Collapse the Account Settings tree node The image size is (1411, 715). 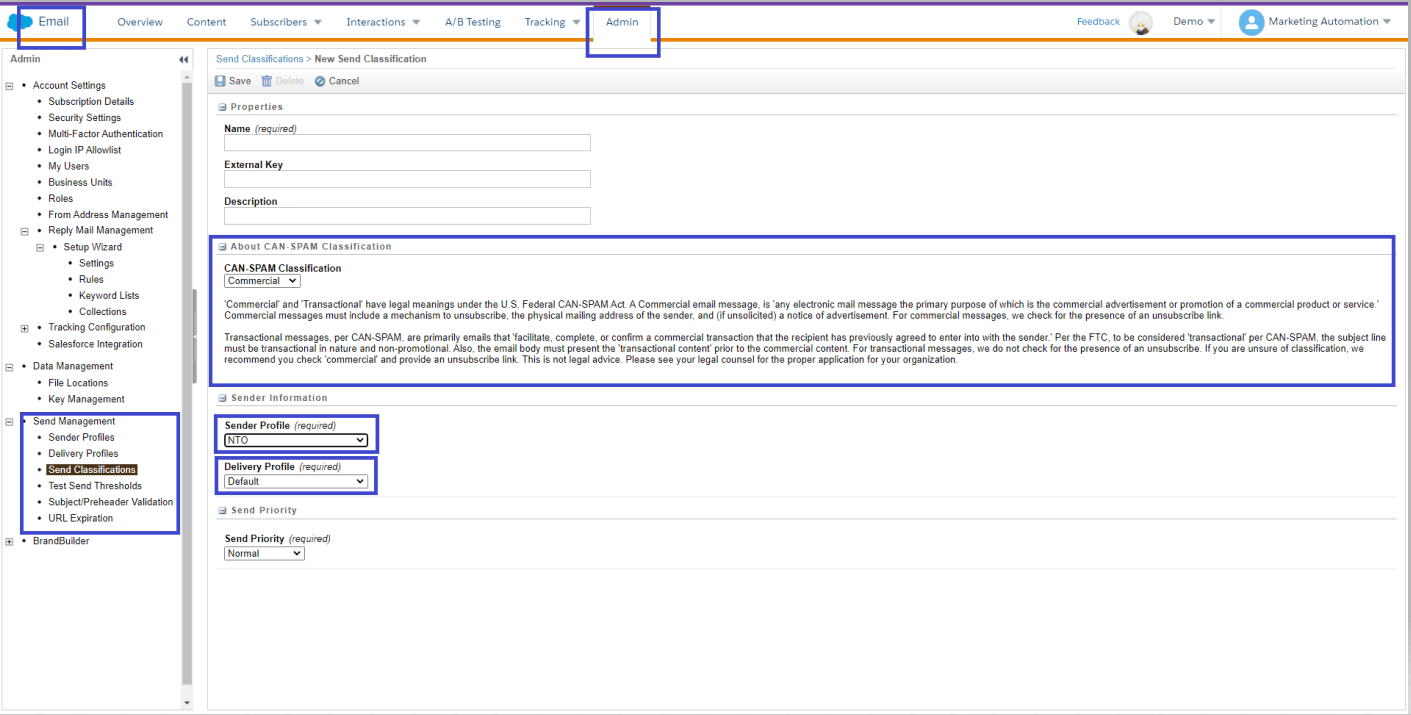click(10, 86)
